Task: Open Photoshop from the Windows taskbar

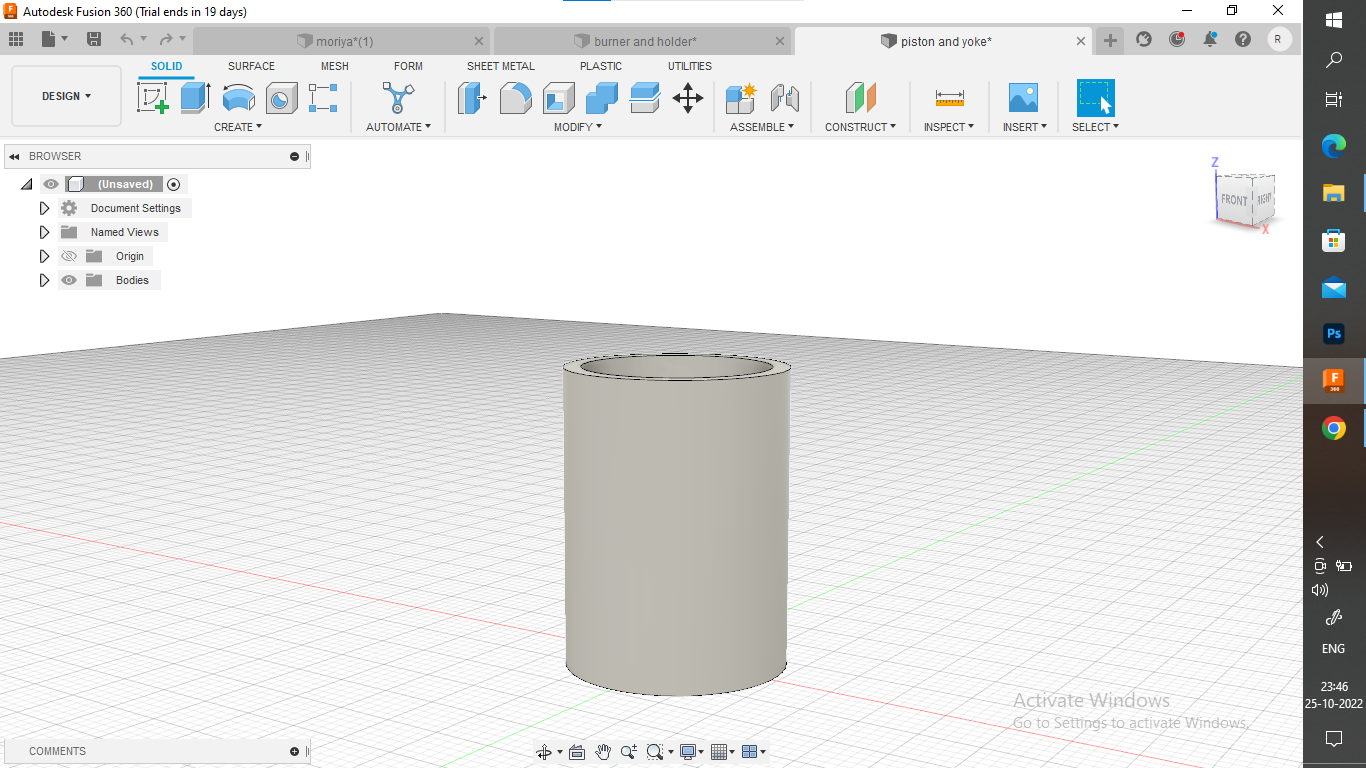Action: point(1333,334)
